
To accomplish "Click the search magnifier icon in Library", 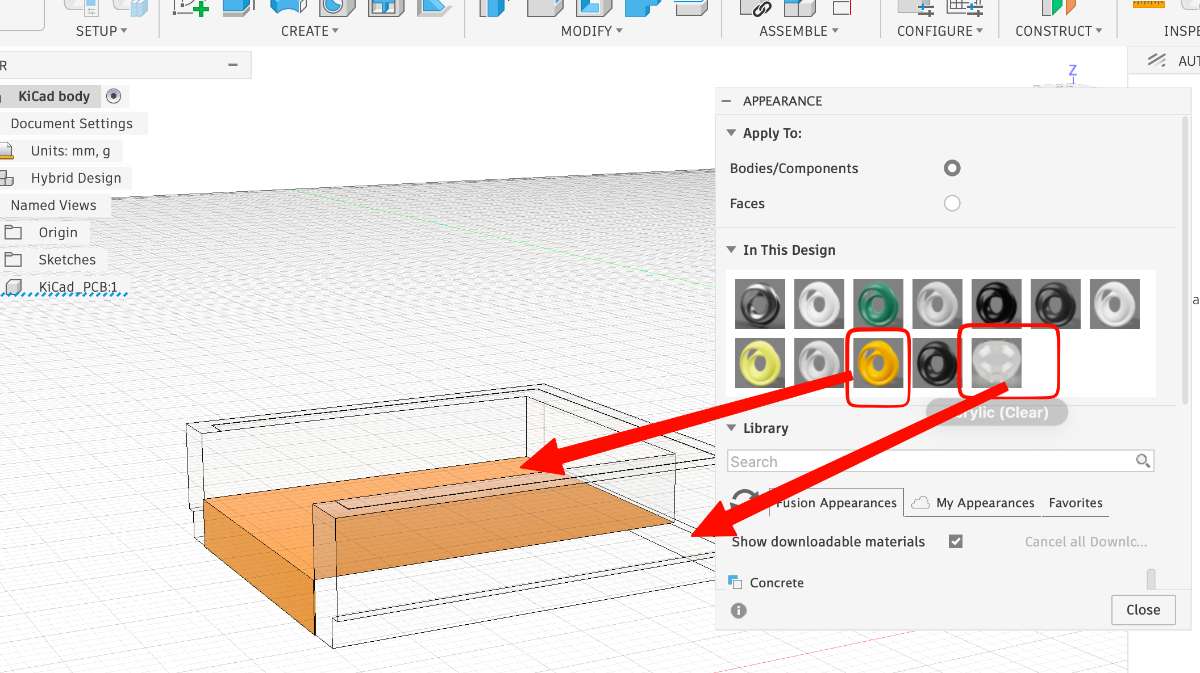I will 1143,461.
